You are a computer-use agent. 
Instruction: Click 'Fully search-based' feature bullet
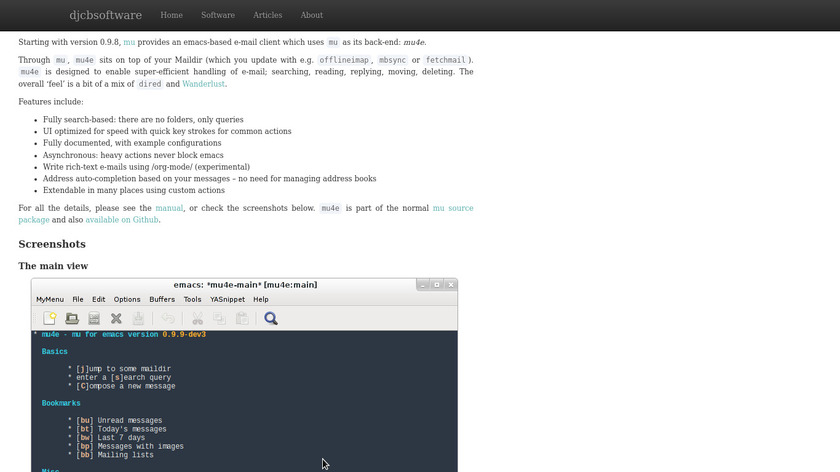click(143, 119)
